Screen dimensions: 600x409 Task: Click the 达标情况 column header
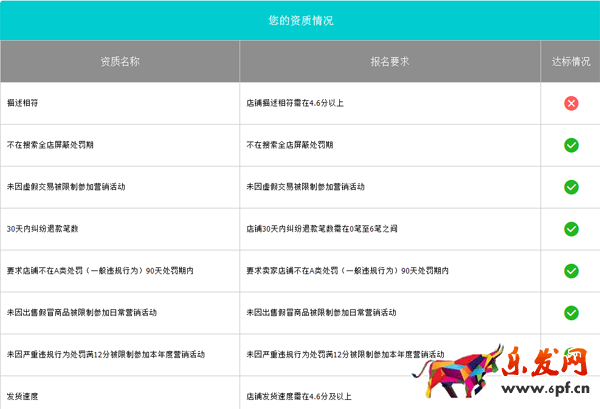click(x=571, y=62)
